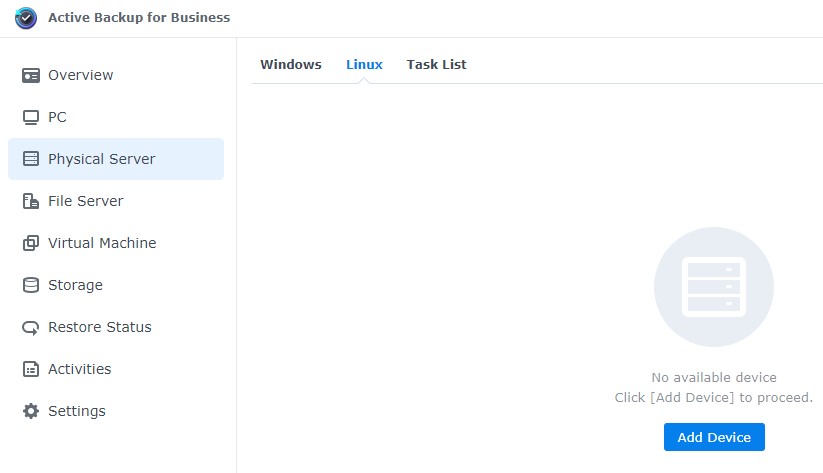The image size is (823, 473).
Task: Open the File Server icon
Action: pos(30,201)
